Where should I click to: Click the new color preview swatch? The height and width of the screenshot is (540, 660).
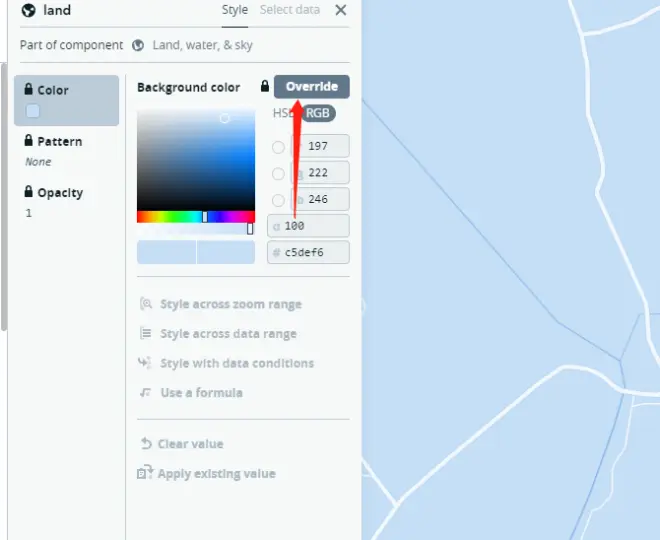226,252
